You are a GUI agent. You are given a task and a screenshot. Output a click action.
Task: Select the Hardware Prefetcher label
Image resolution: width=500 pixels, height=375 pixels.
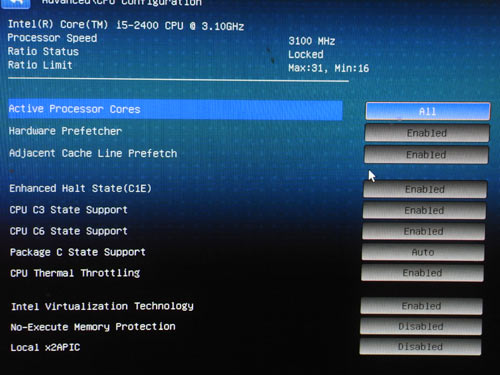[x=65, y=131]
